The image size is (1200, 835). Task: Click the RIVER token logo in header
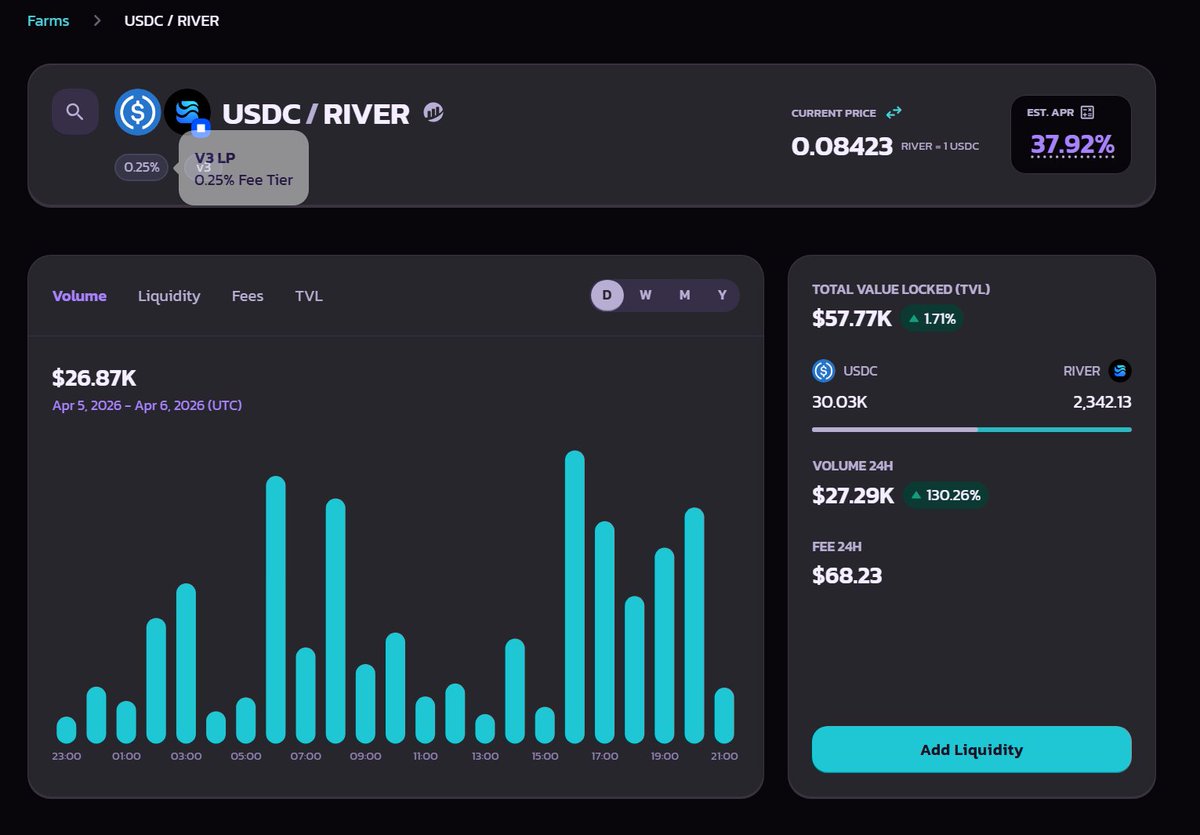click(x=187, y=112)
